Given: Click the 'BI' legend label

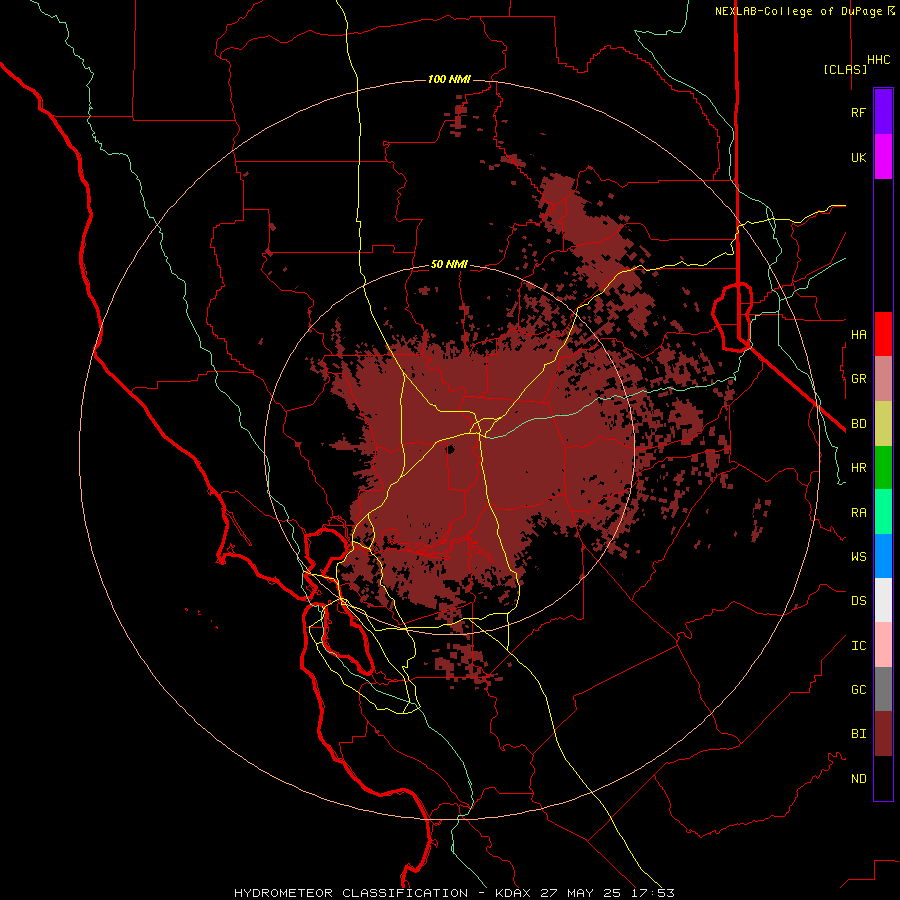Looking at the screenshot, I should coord(858,734).
